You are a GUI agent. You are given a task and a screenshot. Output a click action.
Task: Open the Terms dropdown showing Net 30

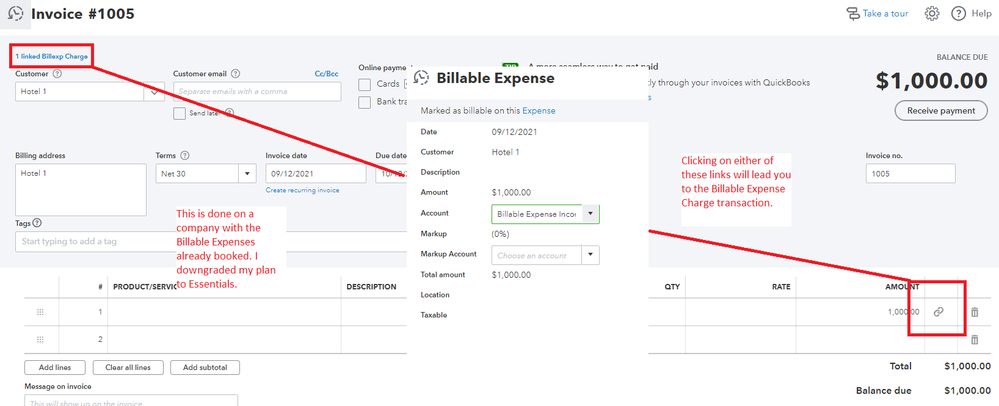click(x=247, y=174)
